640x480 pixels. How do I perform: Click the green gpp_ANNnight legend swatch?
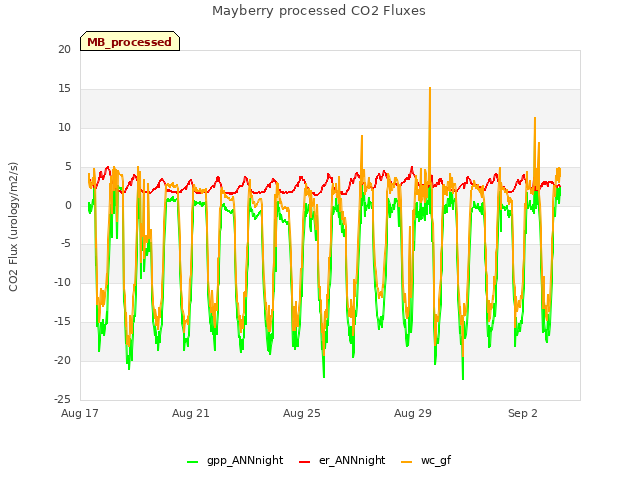click(192, 462)
